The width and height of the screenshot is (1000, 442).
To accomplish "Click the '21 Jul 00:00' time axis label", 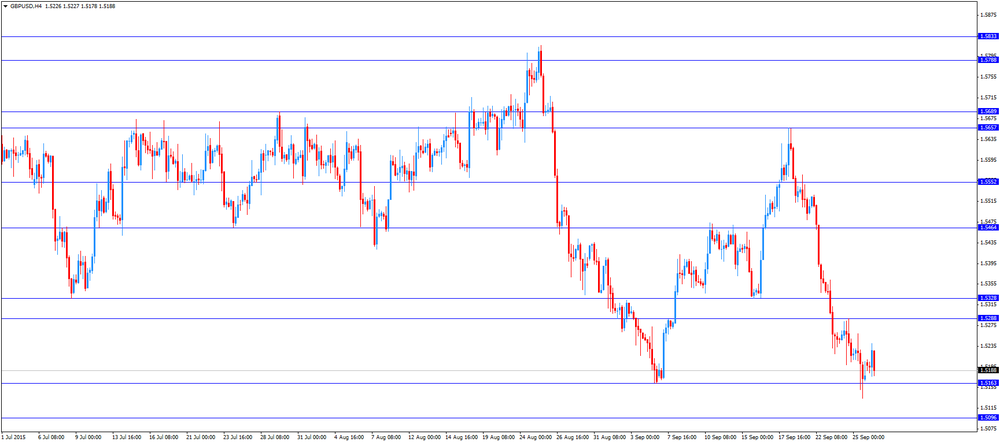I will pos(201,438).
